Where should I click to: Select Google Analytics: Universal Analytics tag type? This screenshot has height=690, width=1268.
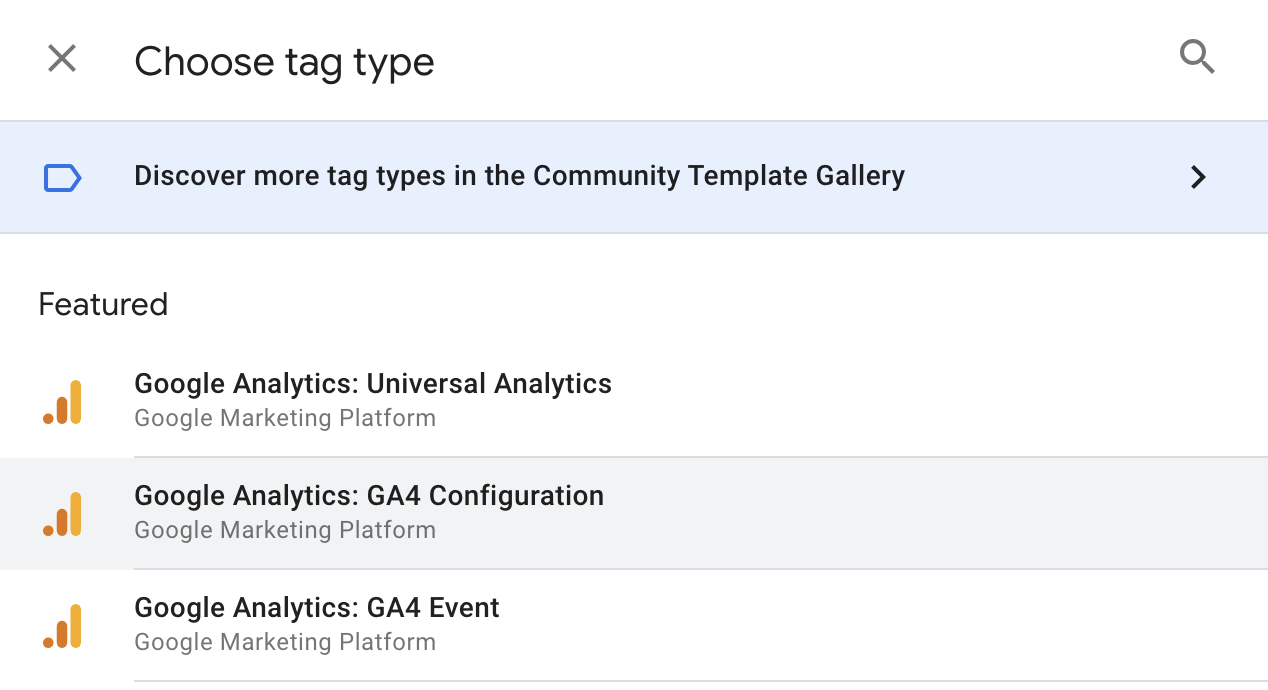[x=373, y=384]
